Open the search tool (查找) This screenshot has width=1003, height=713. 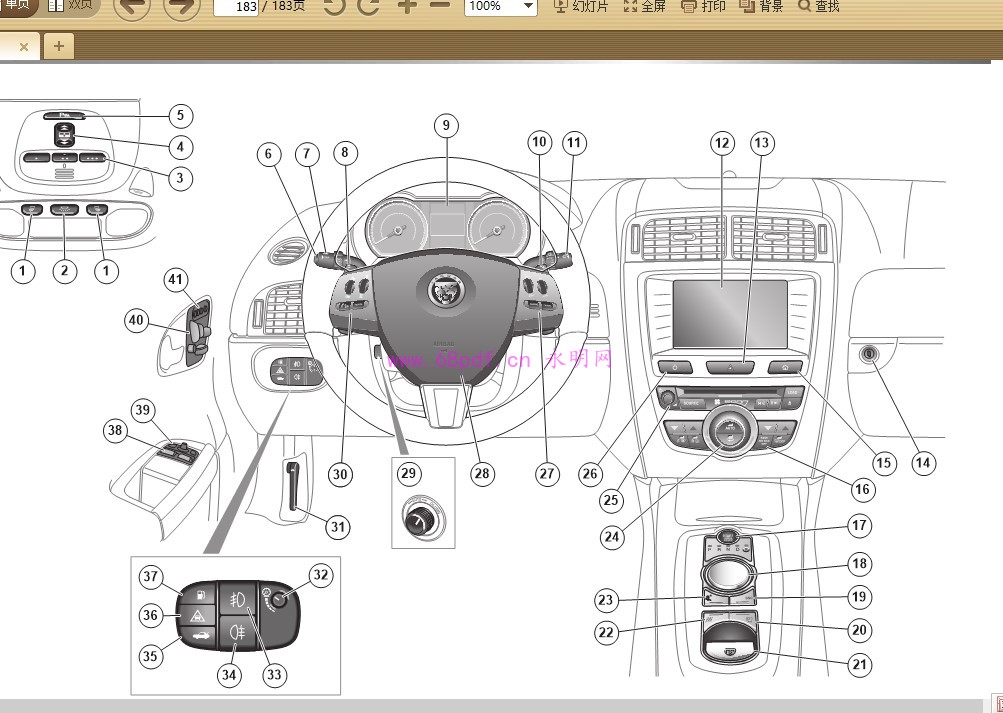(819, 6)
